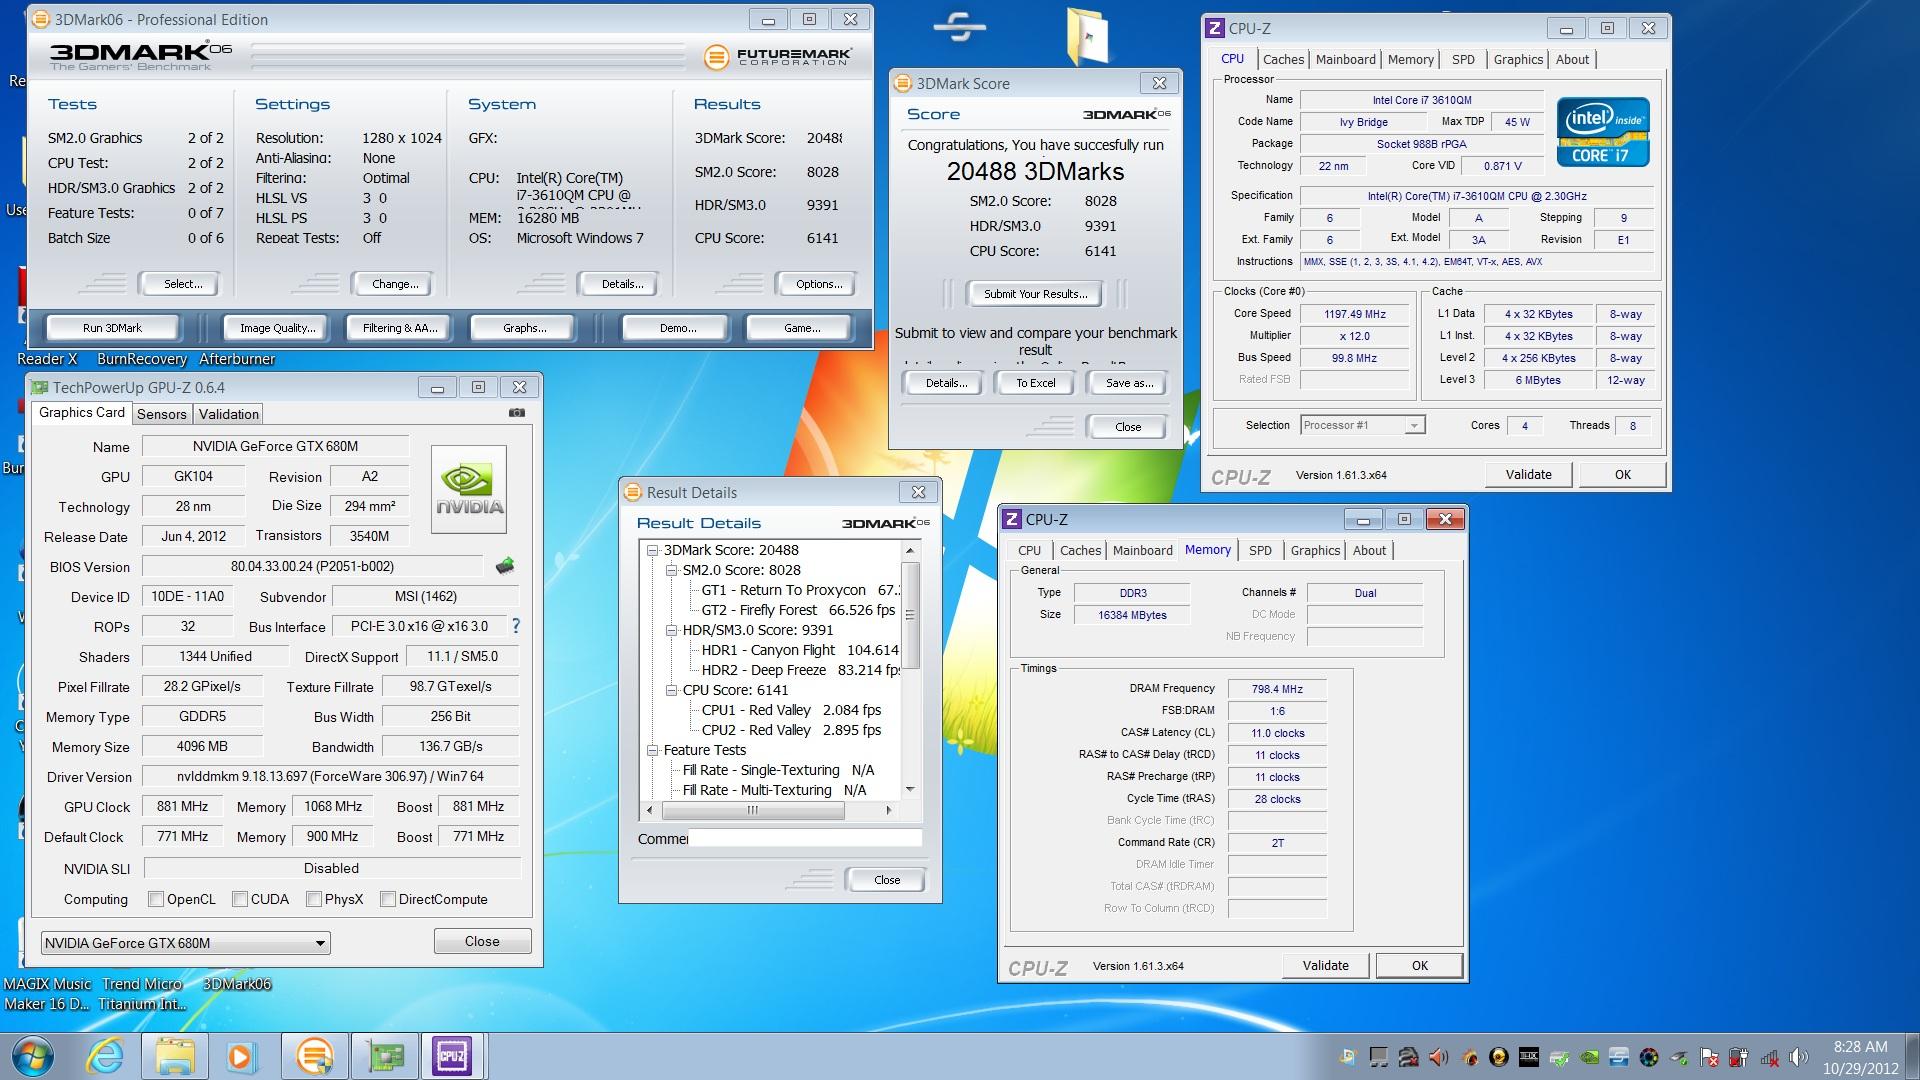Click the network signal tray icon

[x=1769, y=1057]
